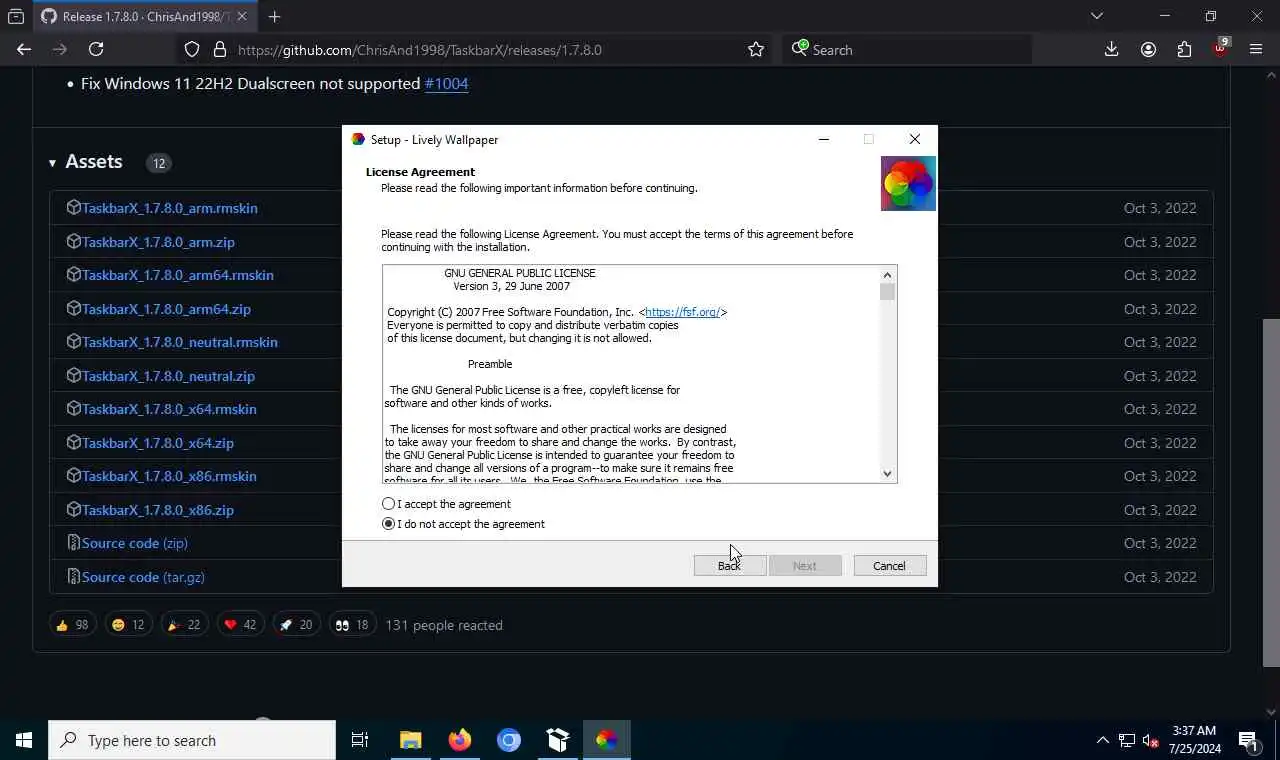The height and width of the screenshot is (760, 1280).
Task: Select 'I do not accept the agreement' option
Action: click(388, 524)
